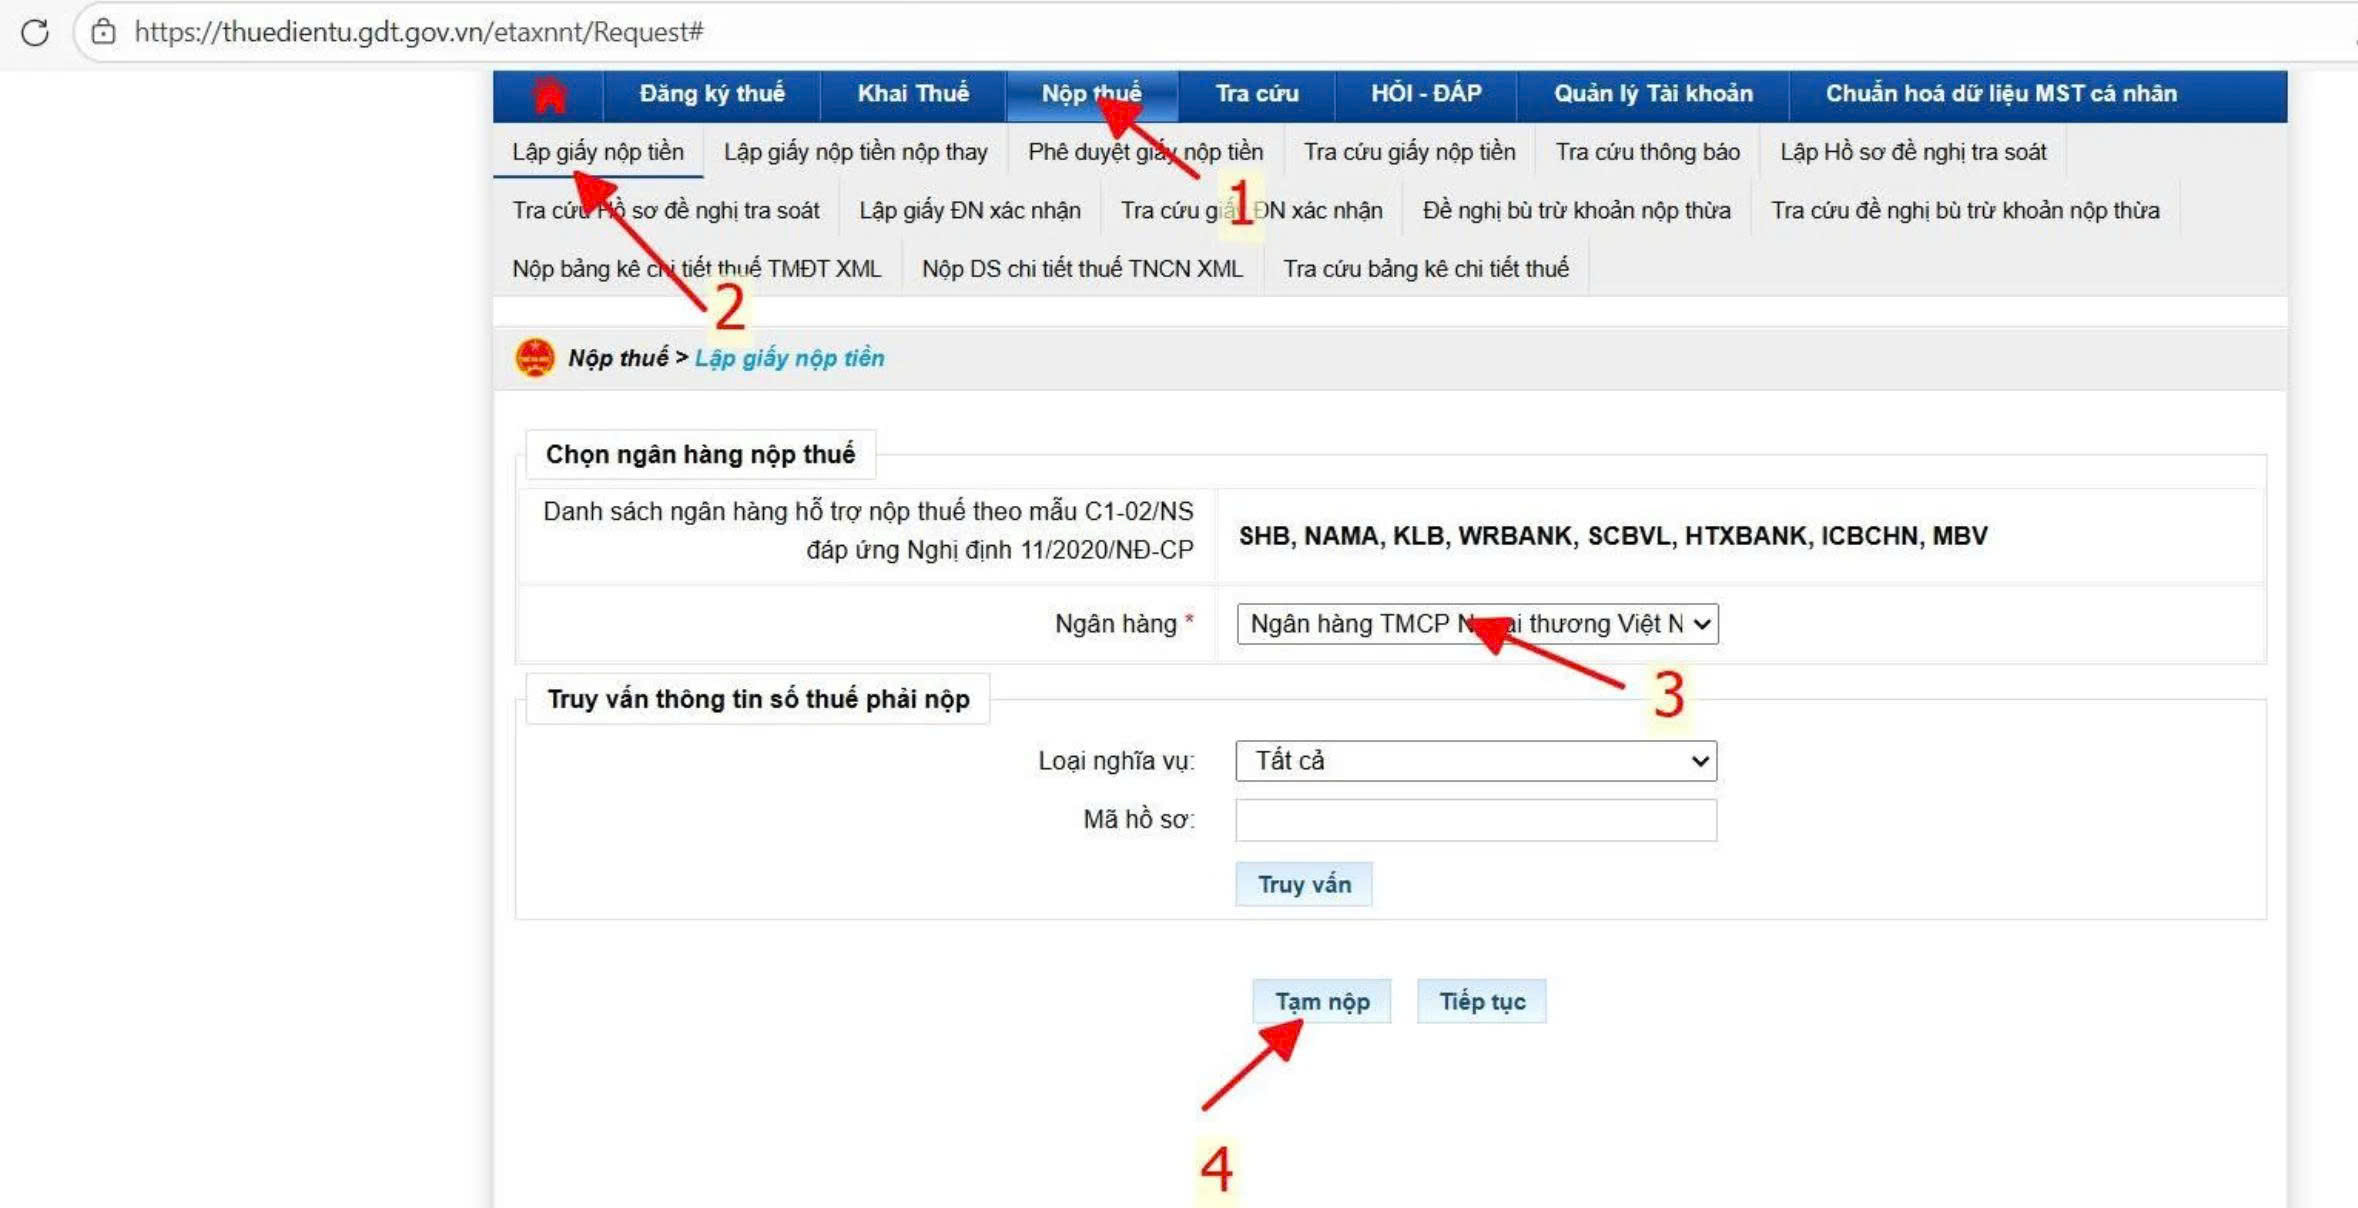This screenshot has width=2358, height=1208.
Task: Focus the Mã hồ sơ input field
Action: pos(1477,820)
